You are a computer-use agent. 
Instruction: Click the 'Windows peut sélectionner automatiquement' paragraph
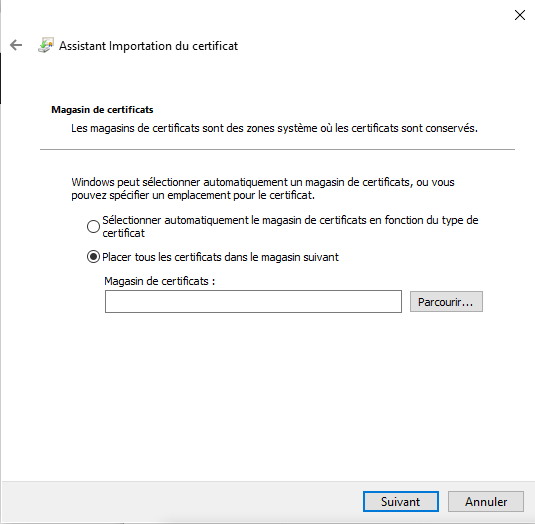(x=263, y=189)
